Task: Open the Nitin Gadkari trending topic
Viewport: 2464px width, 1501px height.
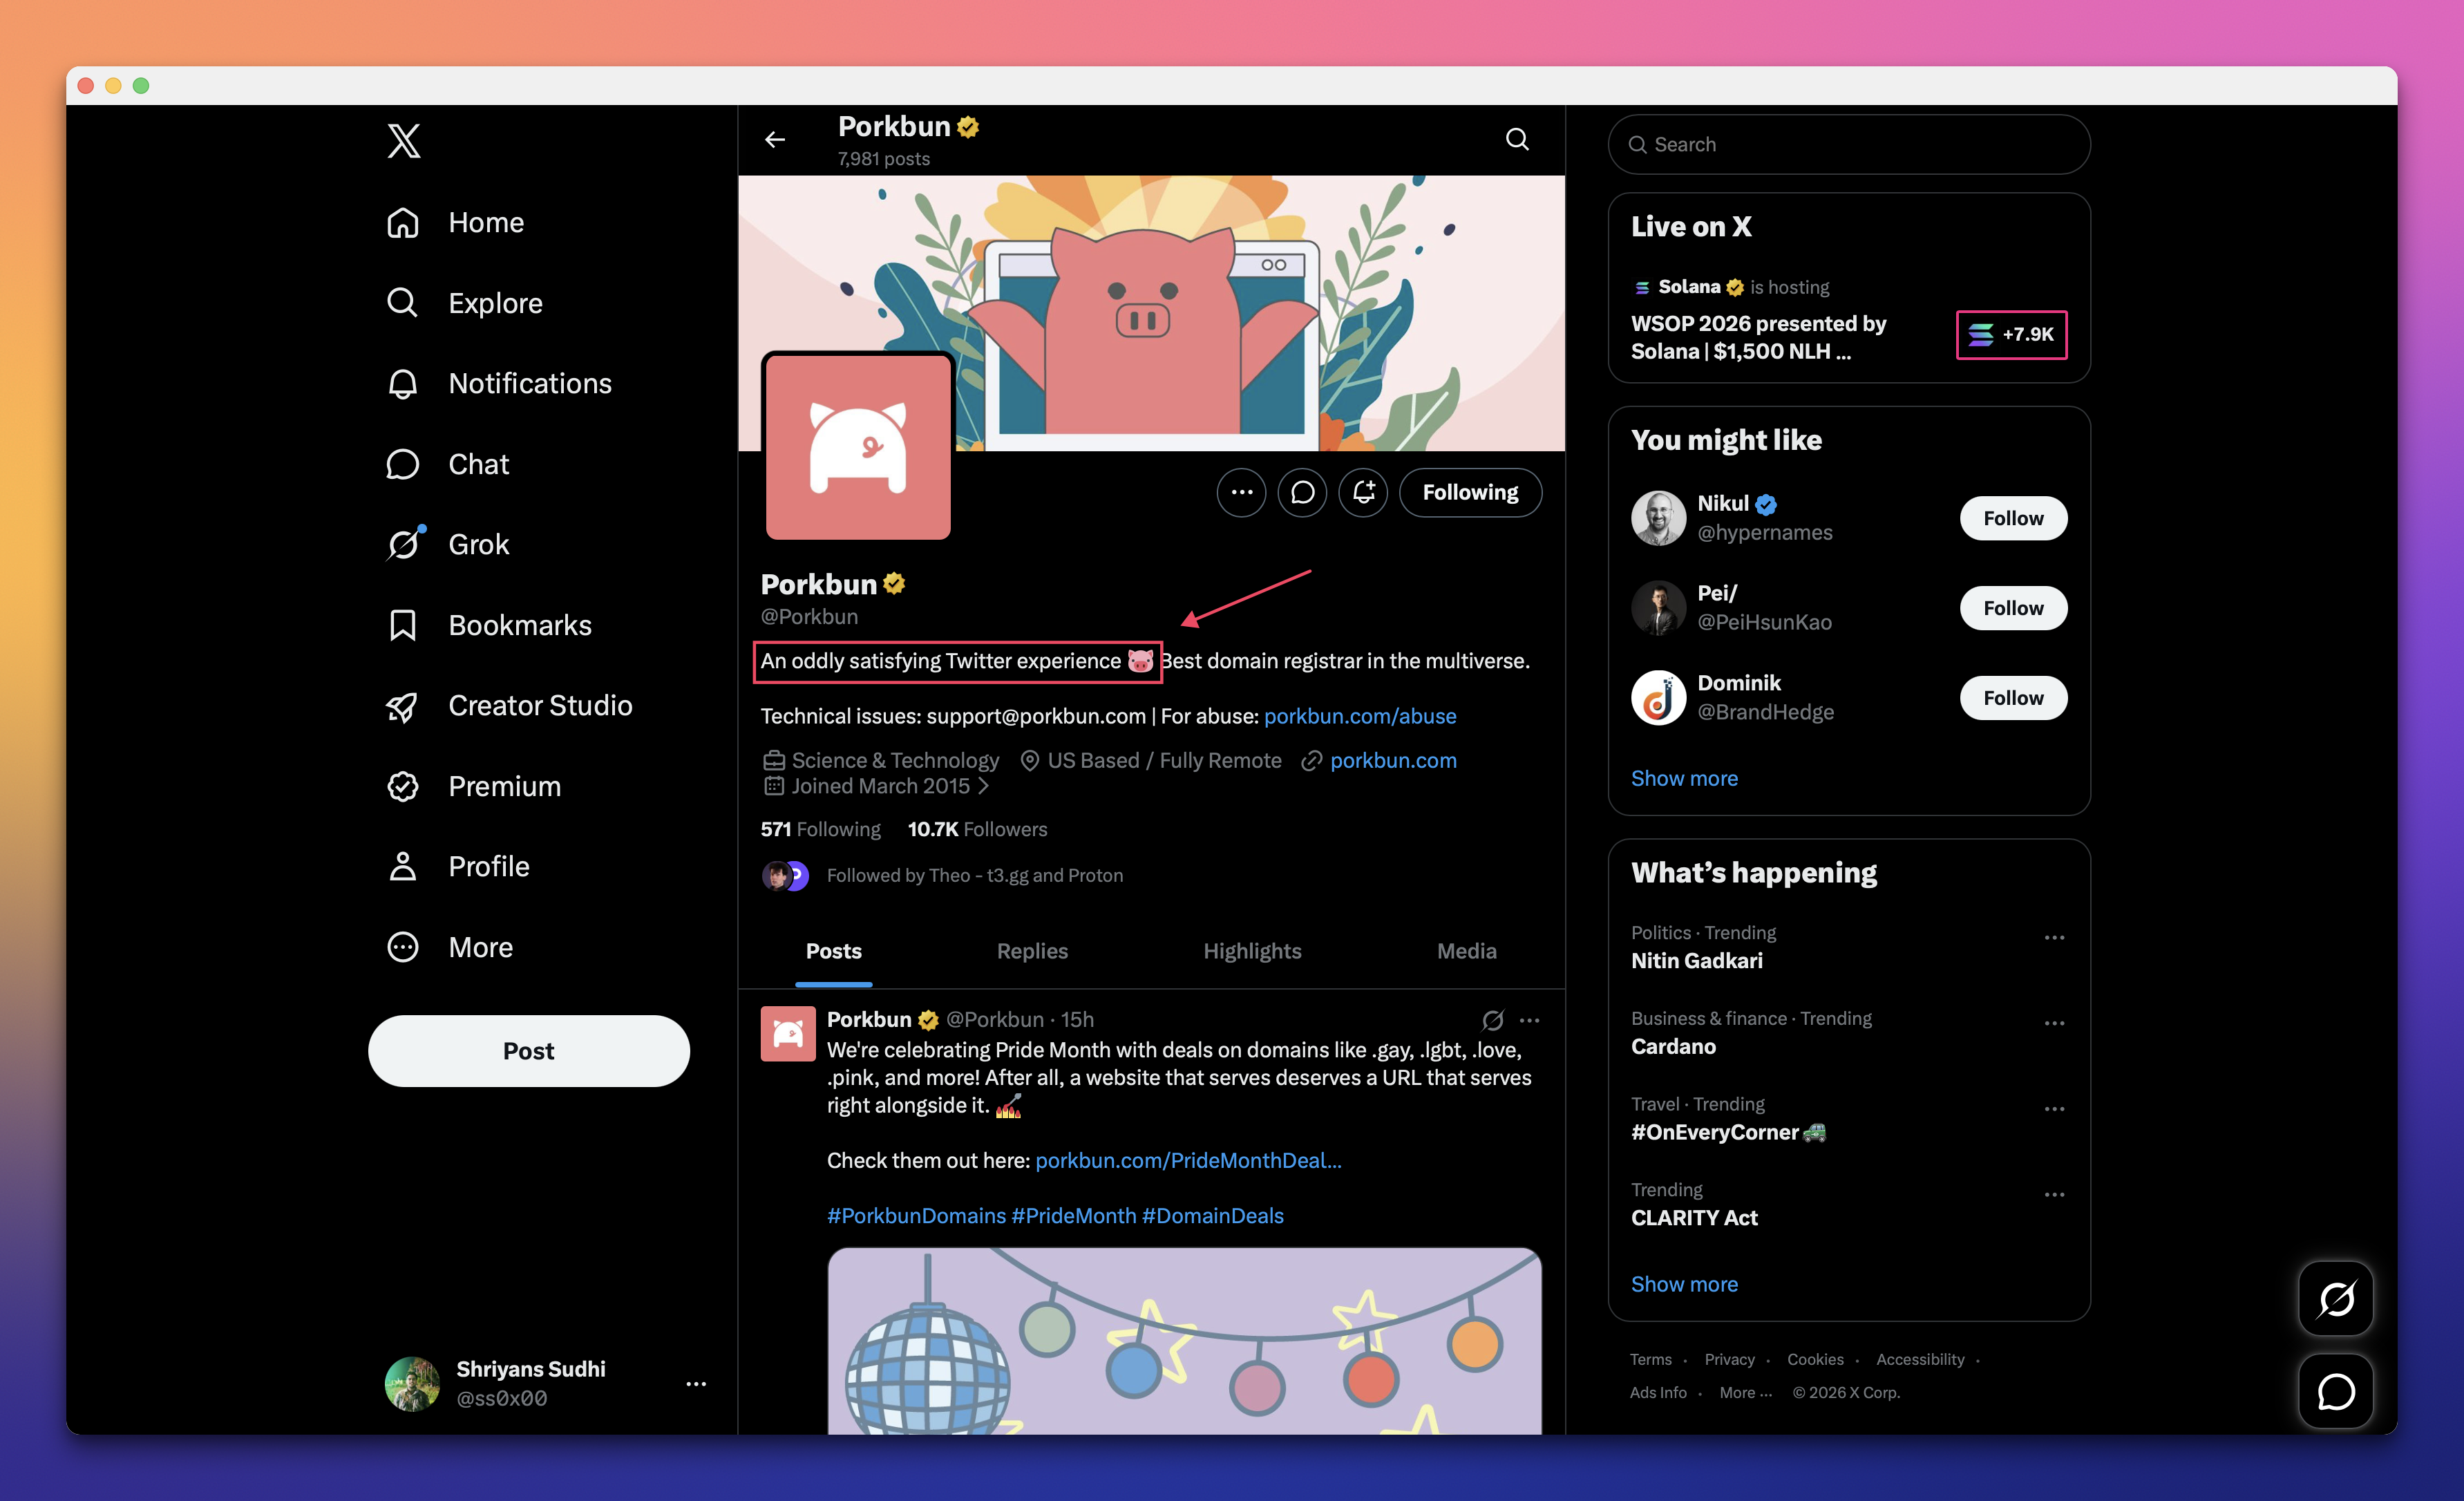Action: click(x=1697, y=960)
